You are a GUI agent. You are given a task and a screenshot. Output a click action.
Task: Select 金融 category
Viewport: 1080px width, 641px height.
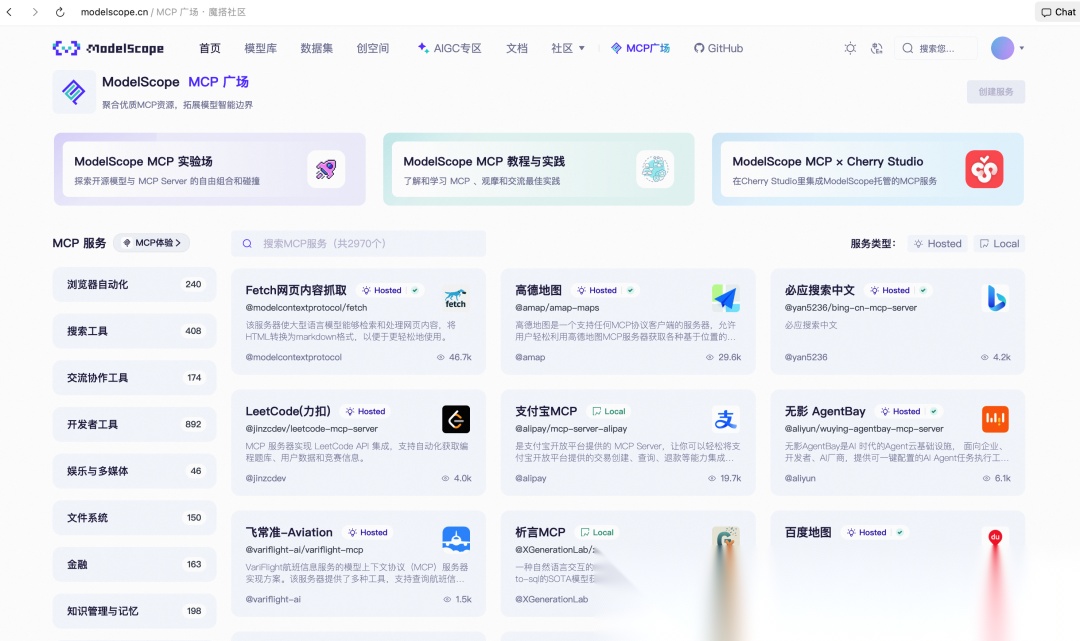coord(134,565)
